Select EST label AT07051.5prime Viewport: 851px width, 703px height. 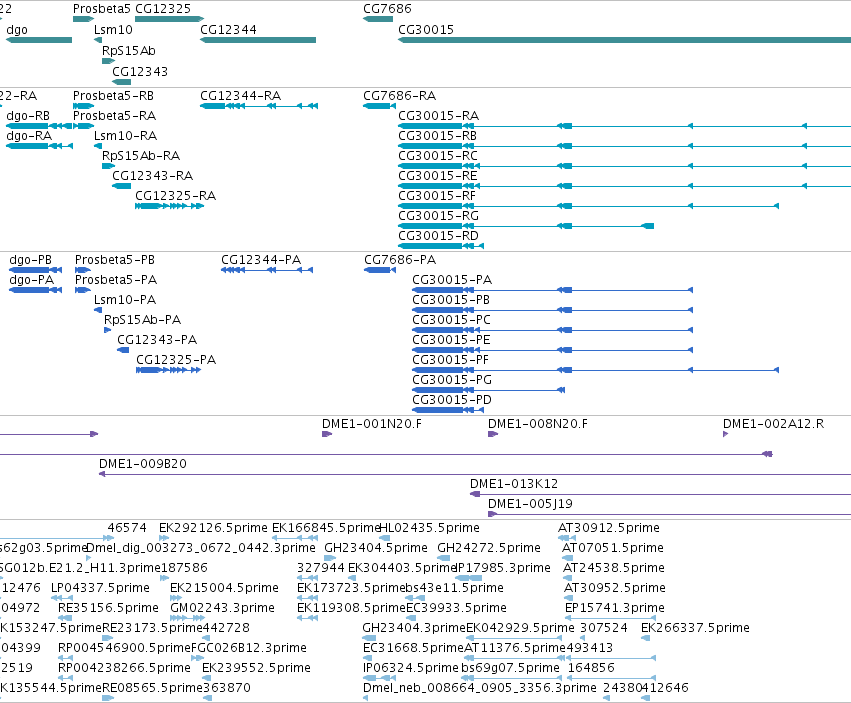[x=613, y=548]
